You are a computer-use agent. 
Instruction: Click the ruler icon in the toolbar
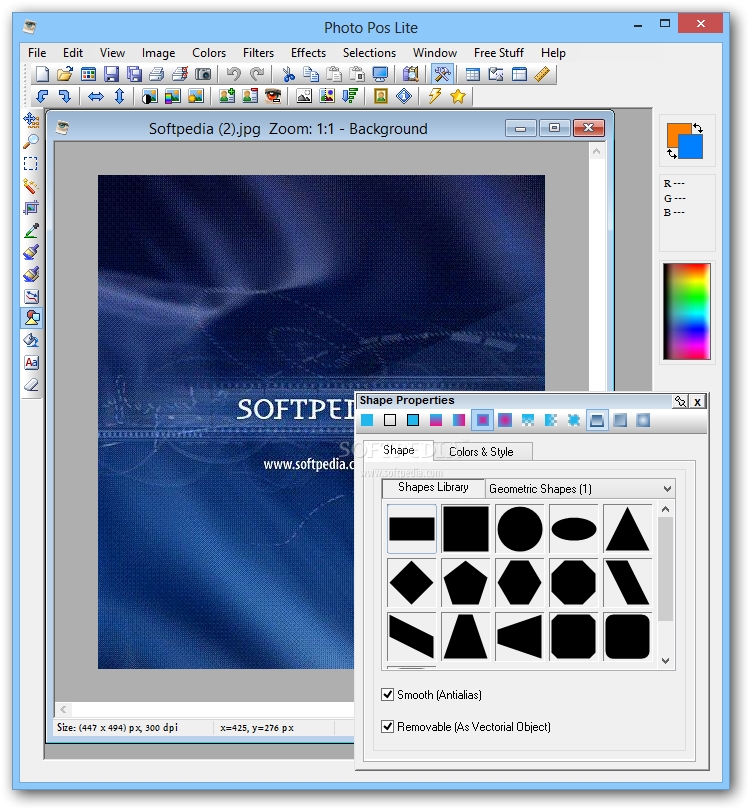[542, 74]
